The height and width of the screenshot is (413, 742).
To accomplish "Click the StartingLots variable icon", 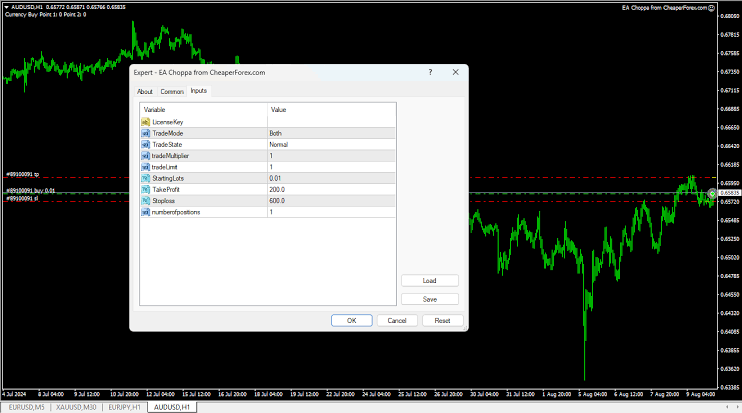I will pos(146,178).
